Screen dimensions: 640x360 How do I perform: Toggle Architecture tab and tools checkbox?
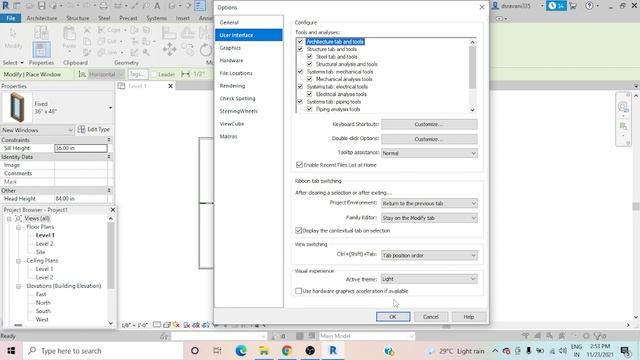click(x=300, y=42)
